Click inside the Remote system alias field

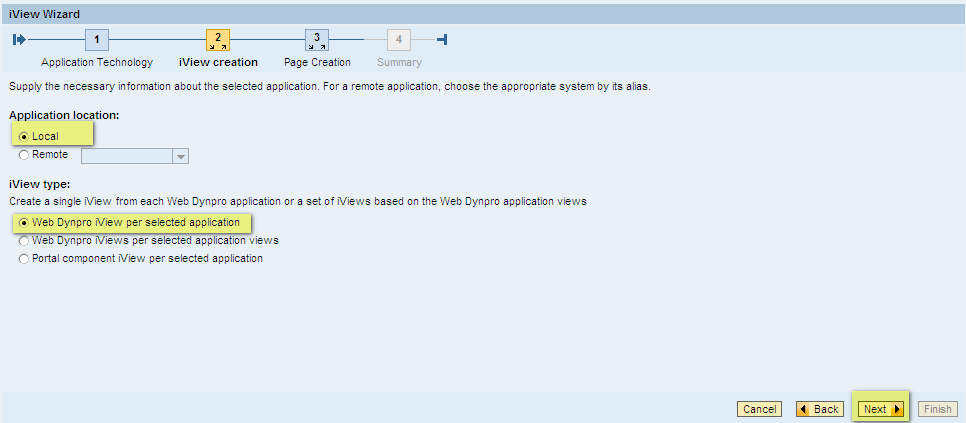pos(127,156)
